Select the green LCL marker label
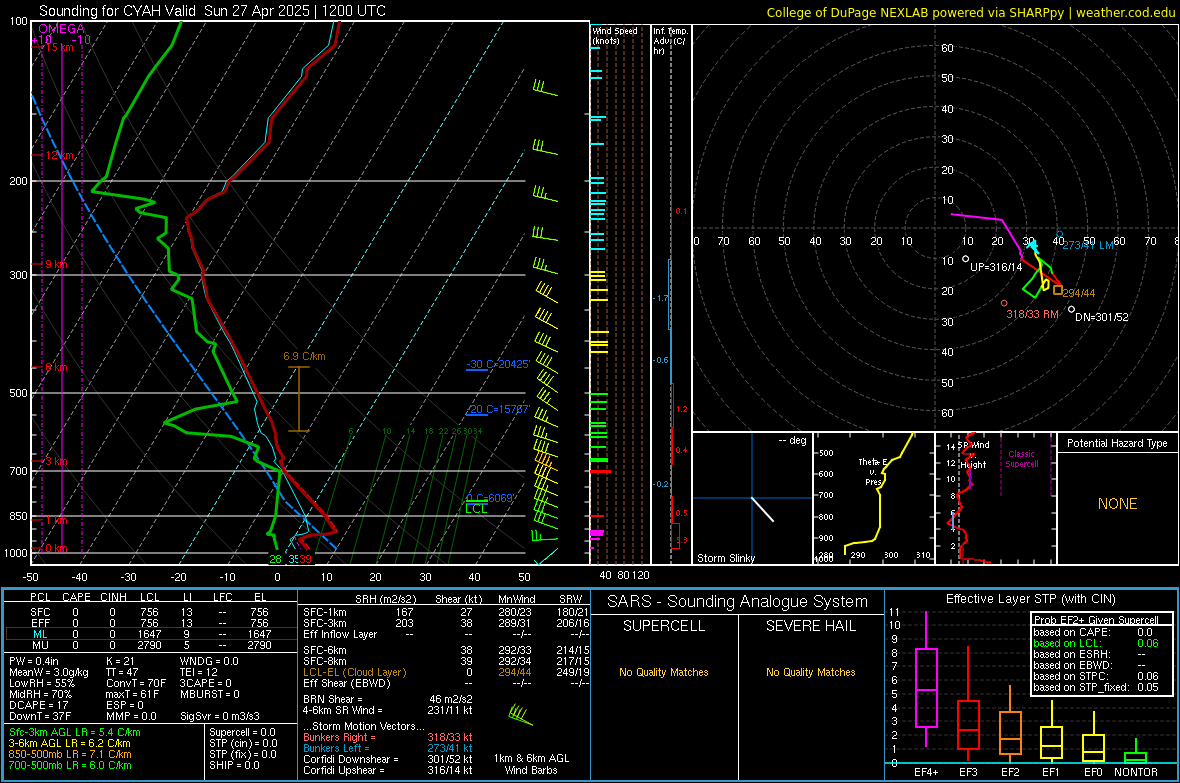Screen dimensions: 1180x783 (x=476, y=509)
